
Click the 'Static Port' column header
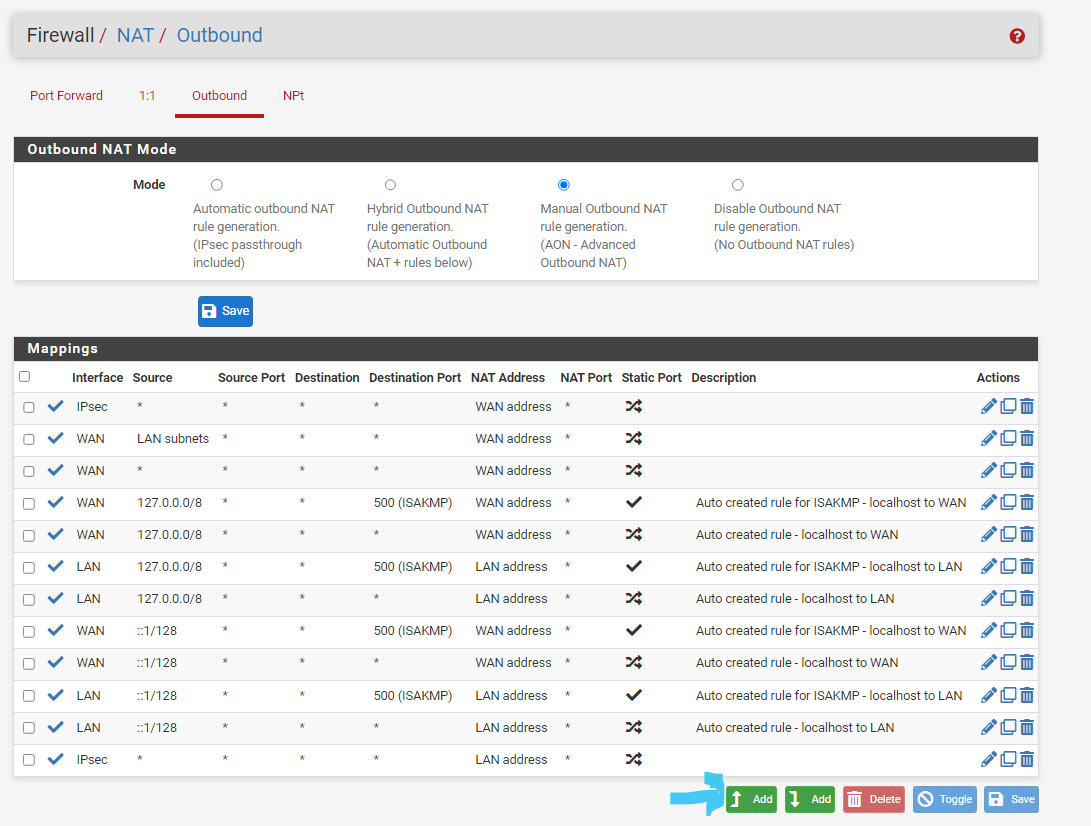tap(651, 377)
